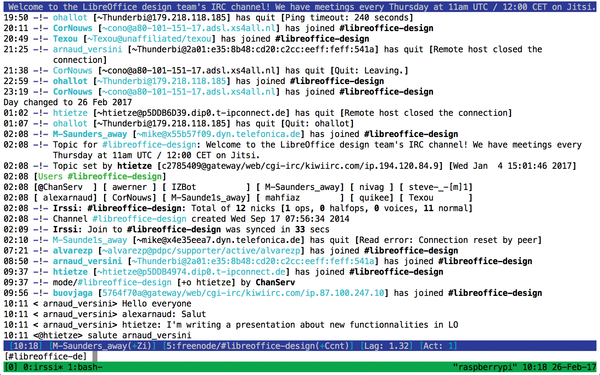Click arnaud_versini nick in the 21:25 quit line
The width and height of the screenshot is (600, 375).
(x=87, y=50)
